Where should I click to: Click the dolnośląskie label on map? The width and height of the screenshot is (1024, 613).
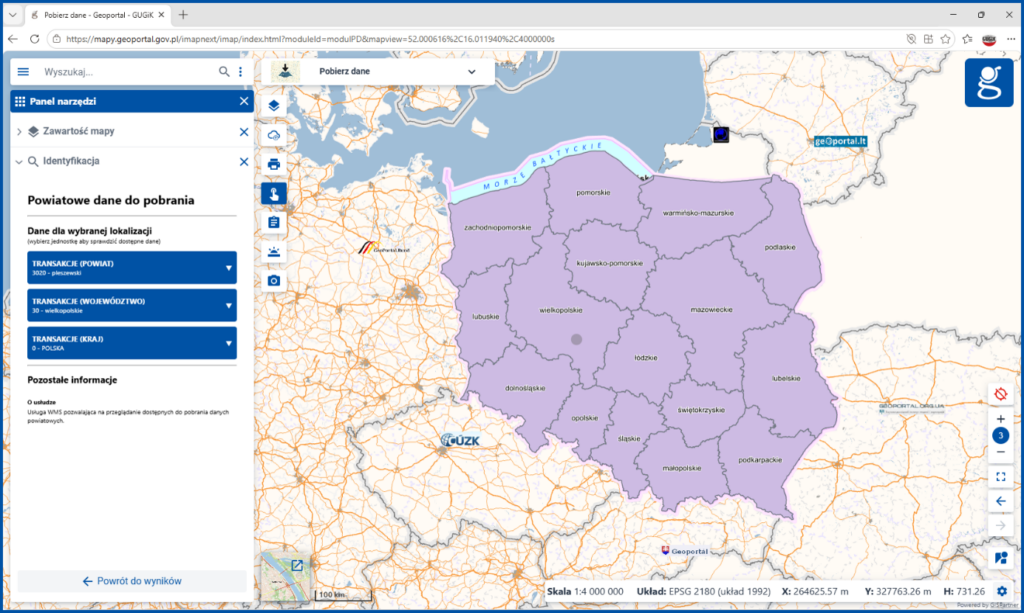(x=525, y=388)
